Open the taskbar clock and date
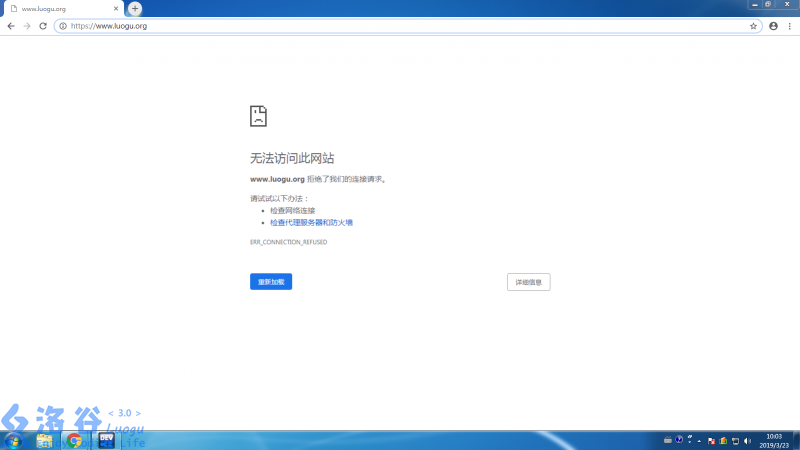 click(774, 440)
